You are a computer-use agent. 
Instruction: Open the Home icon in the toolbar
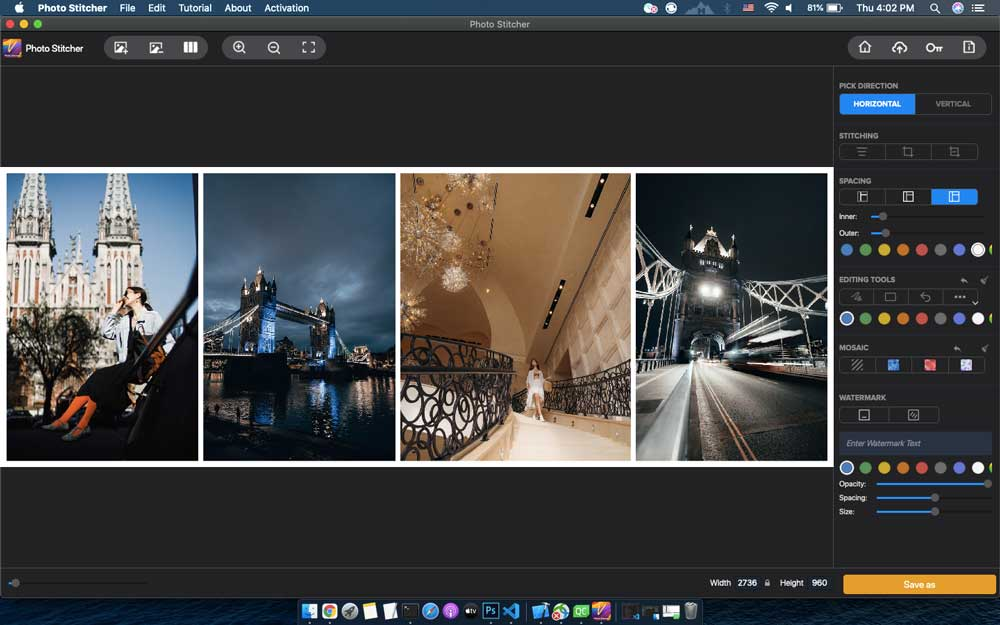pos(866,47)
